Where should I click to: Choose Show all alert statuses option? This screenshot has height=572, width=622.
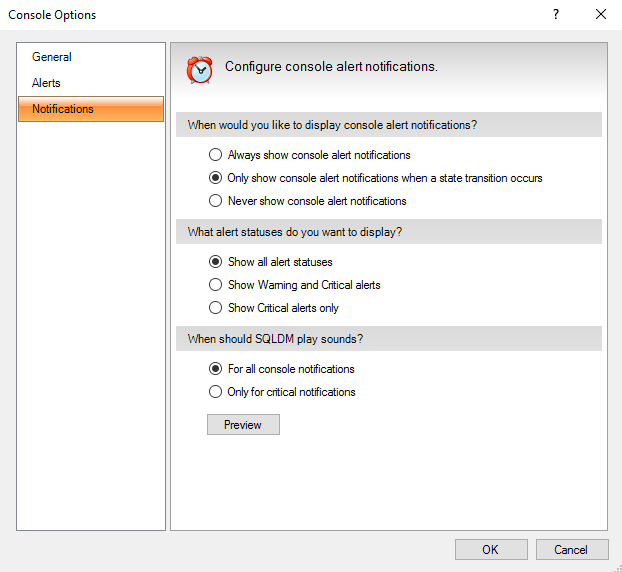click(215, 262)
